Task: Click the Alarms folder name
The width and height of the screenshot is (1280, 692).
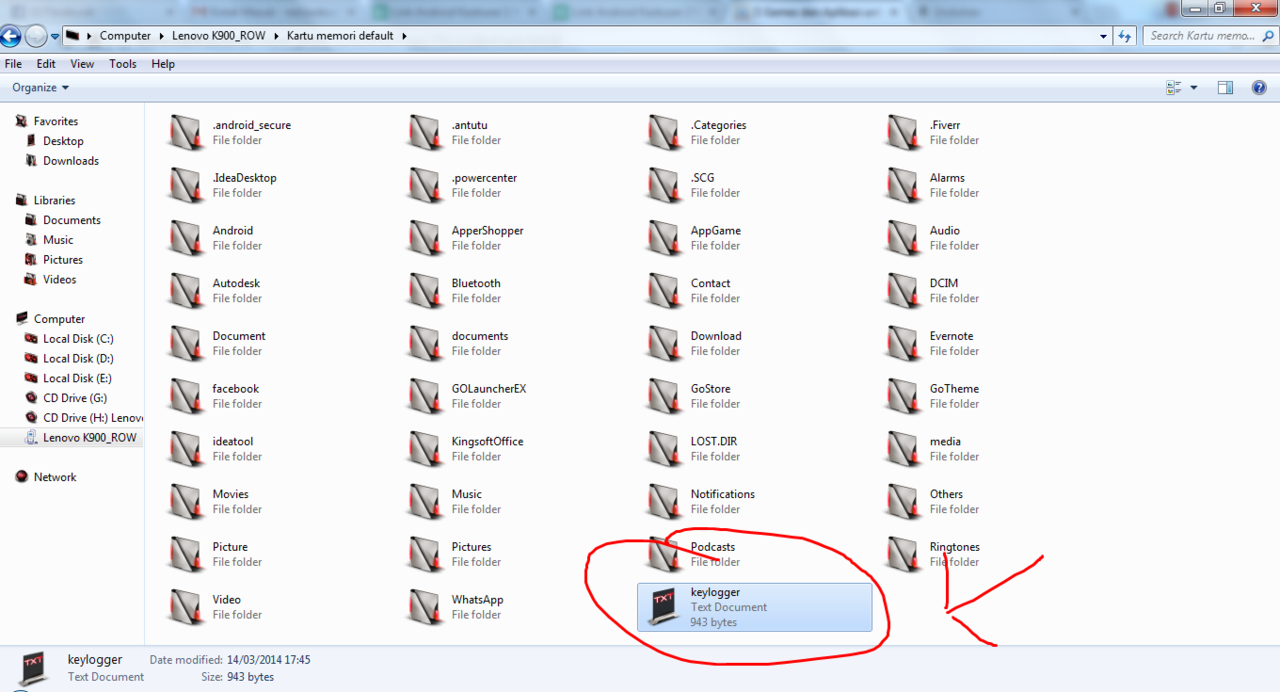Action: click(947, 178)
